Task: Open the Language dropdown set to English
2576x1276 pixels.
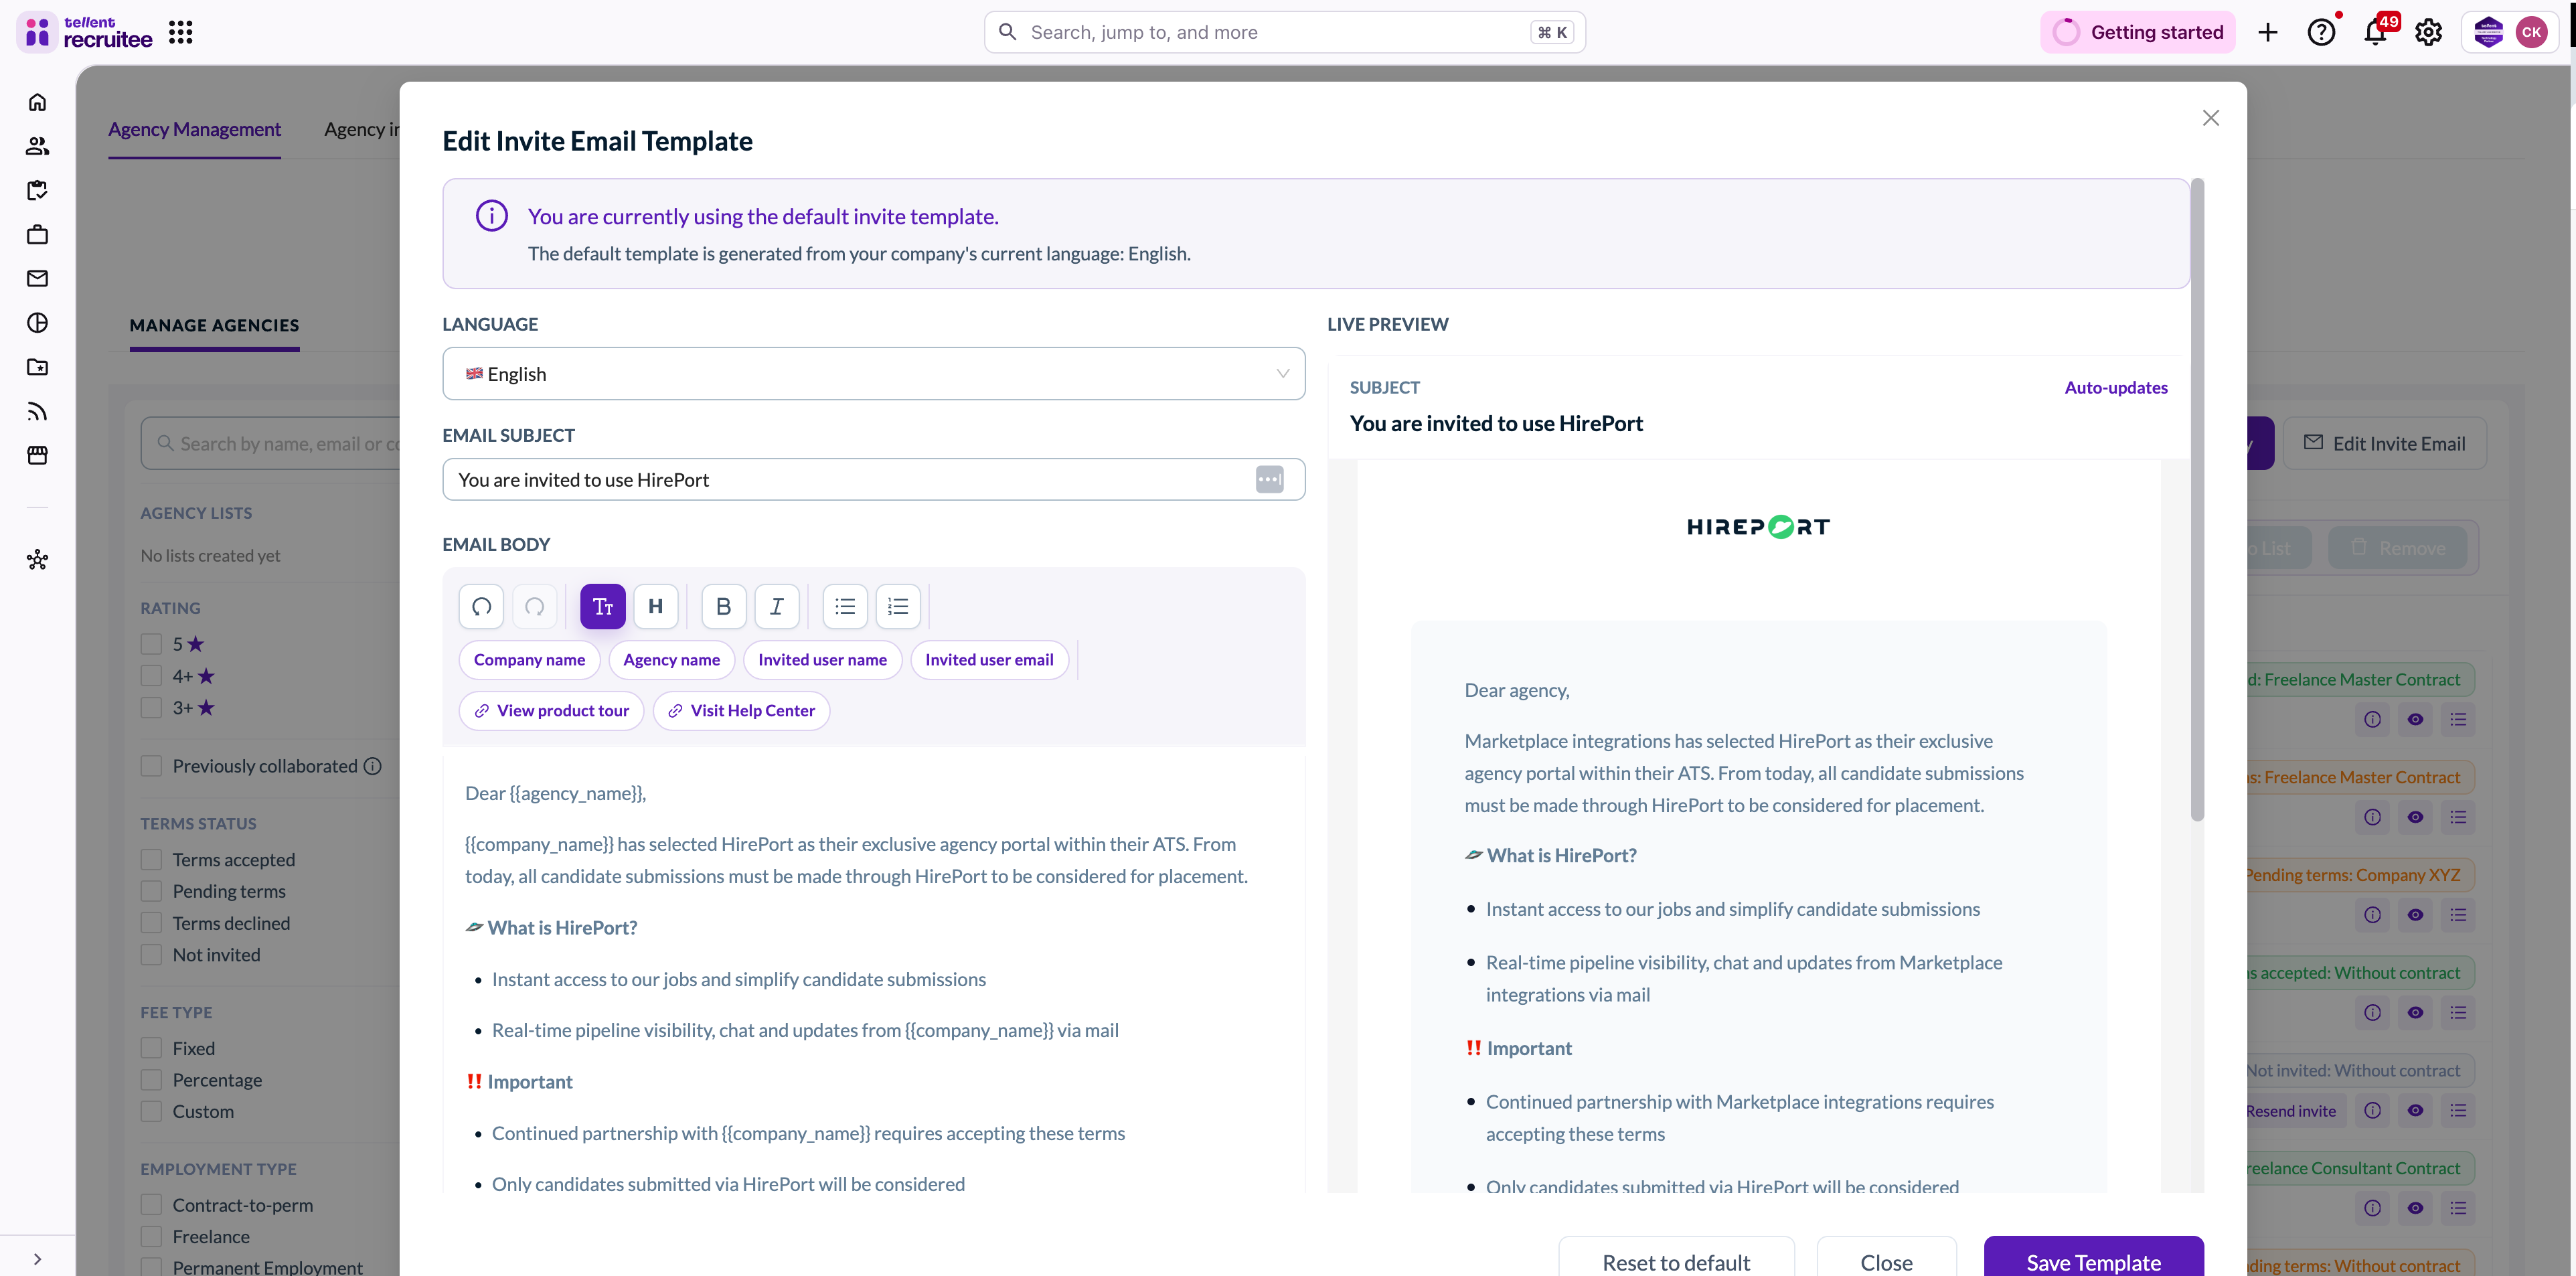Action: (x=873, y=374)
